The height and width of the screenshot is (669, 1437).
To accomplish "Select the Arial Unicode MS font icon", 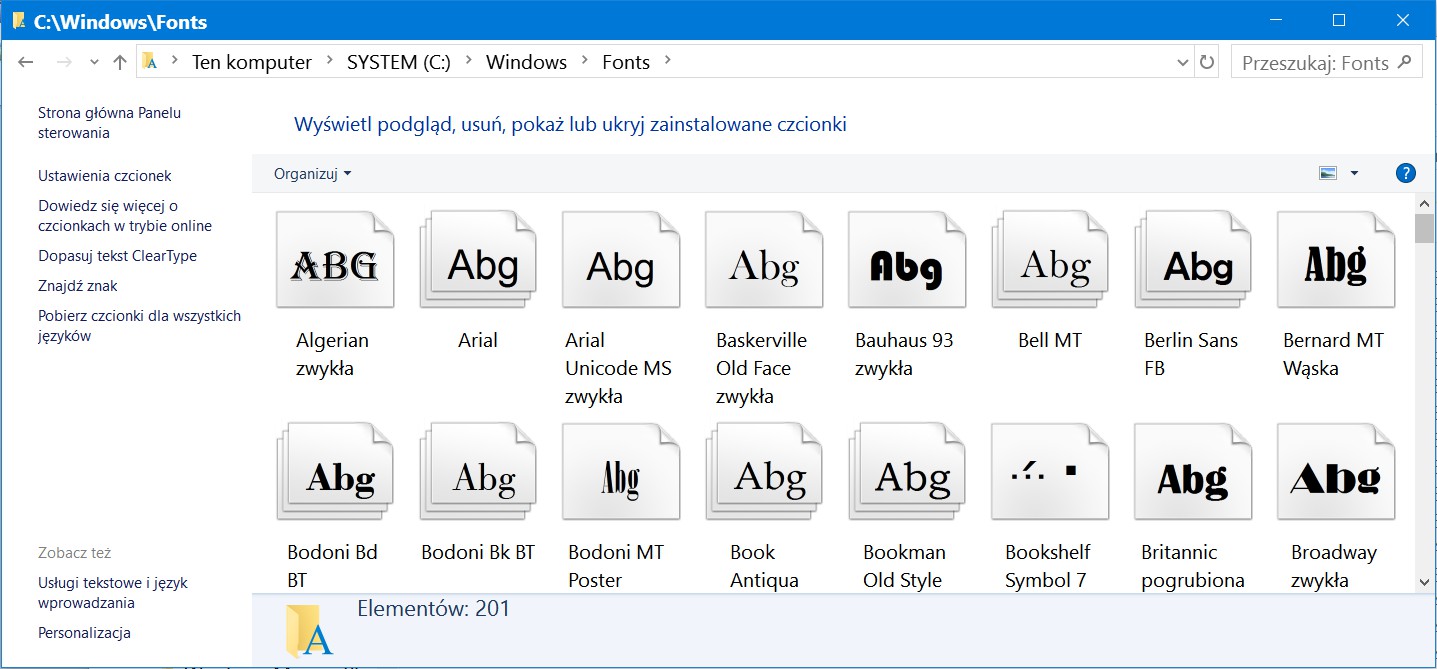I will click(620, 259).
